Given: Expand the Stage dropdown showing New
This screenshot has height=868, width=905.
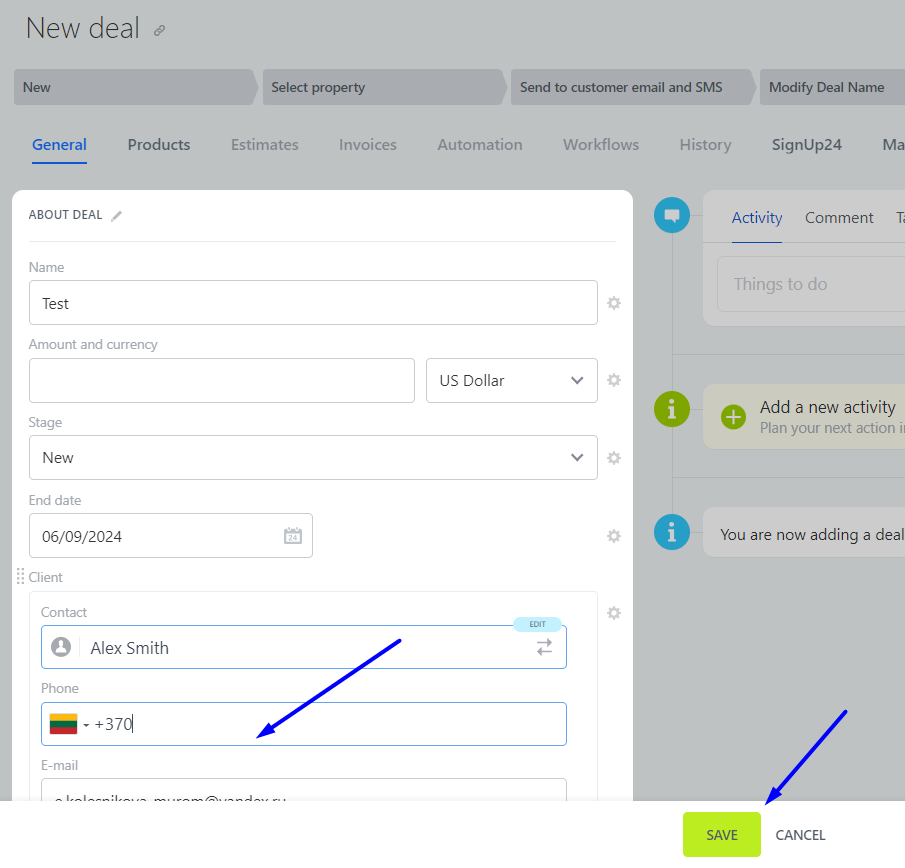Looking at the screenshot, I should pos(313,458).
